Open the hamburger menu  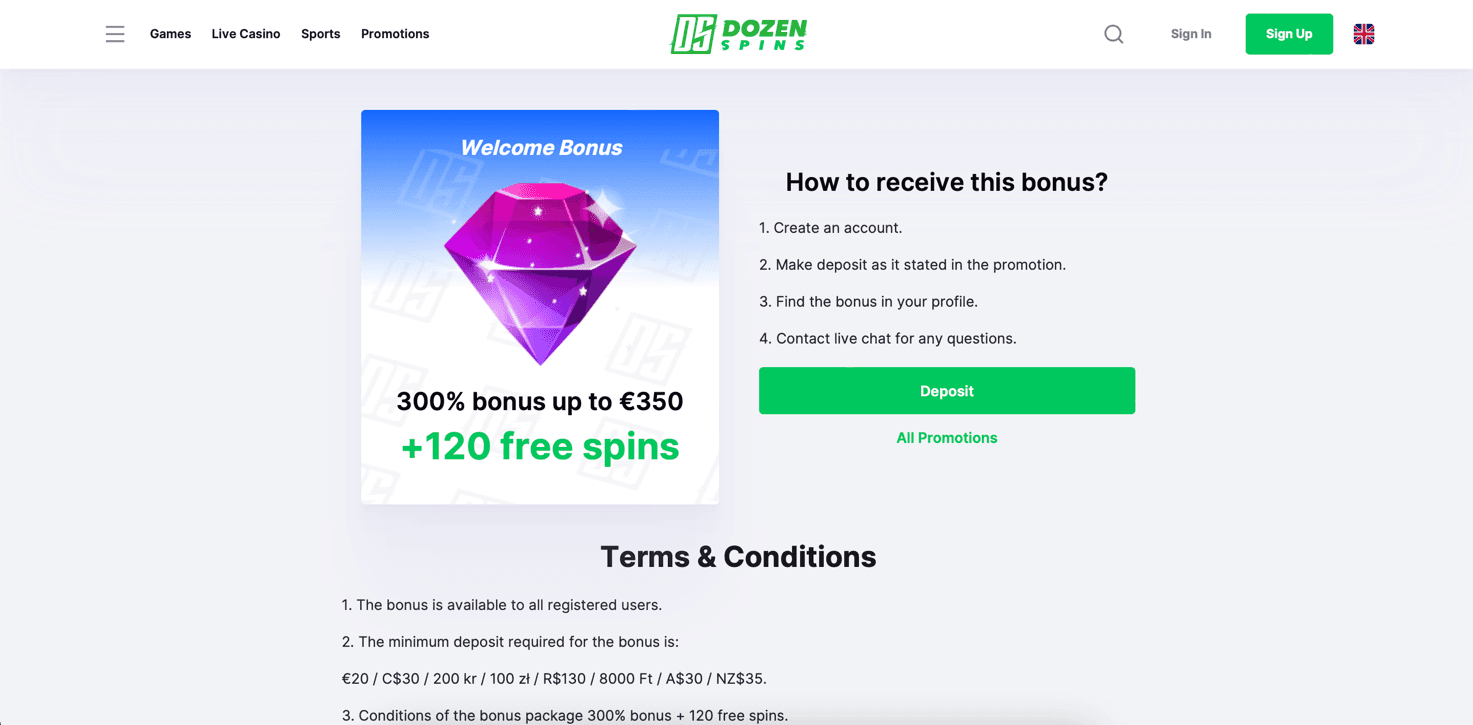[115, 34]
